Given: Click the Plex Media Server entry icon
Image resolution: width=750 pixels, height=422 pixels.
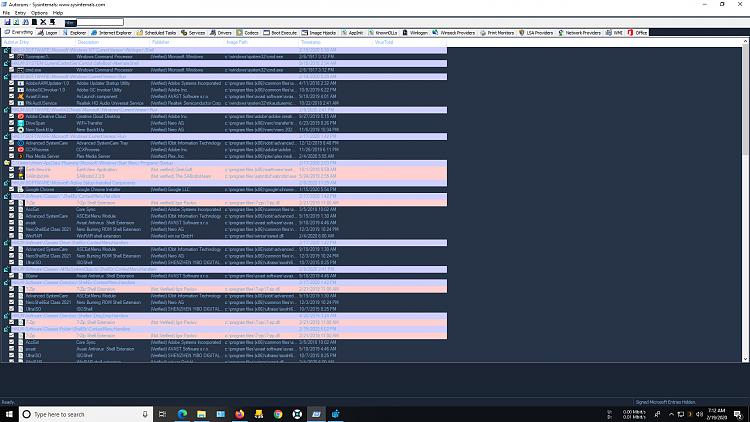Looking at the screenshot, I should [x=21, y=156].
